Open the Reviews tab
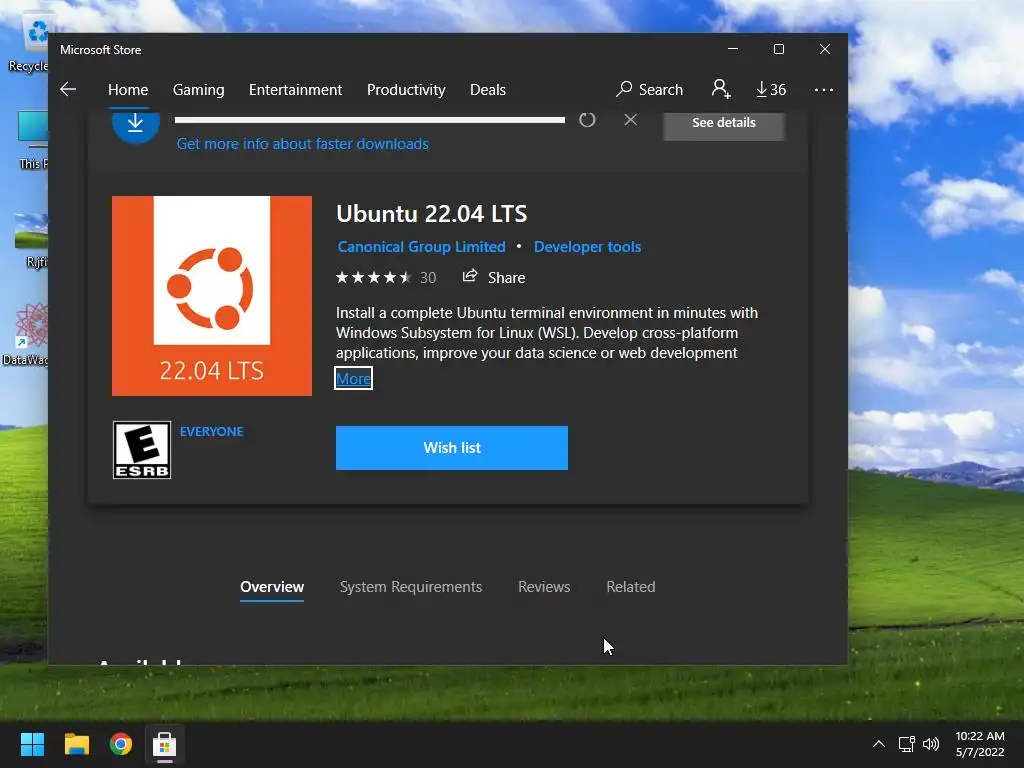Viewport: 1024px width, 768px height. click(x=544, y=586)
